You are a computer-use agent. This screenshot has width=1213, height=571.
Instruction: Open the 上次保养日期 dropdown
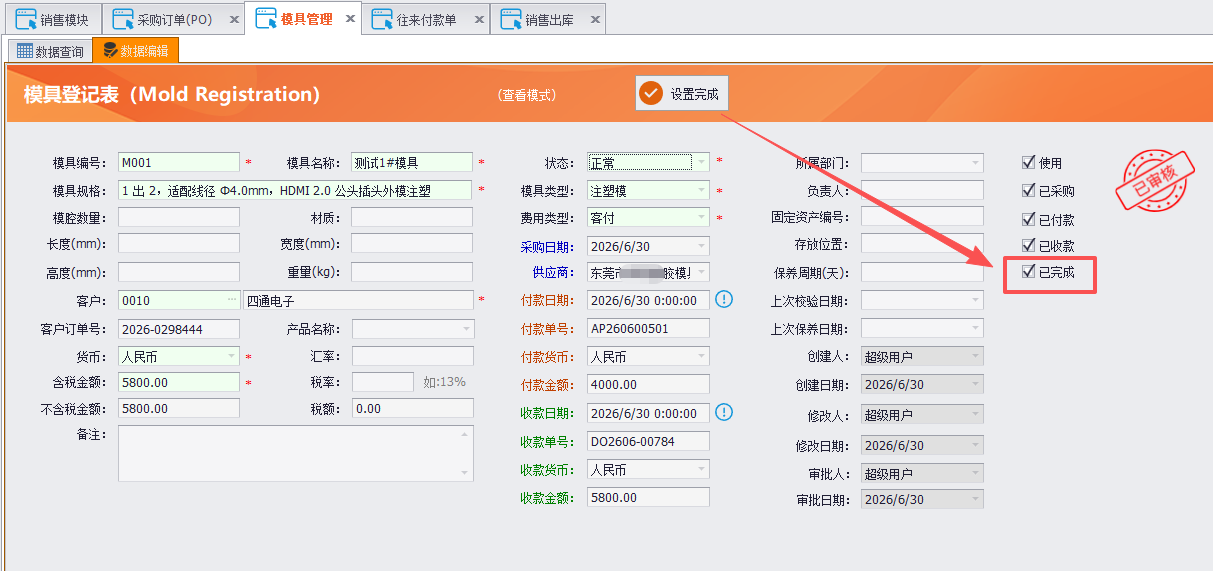click(976, 328)
